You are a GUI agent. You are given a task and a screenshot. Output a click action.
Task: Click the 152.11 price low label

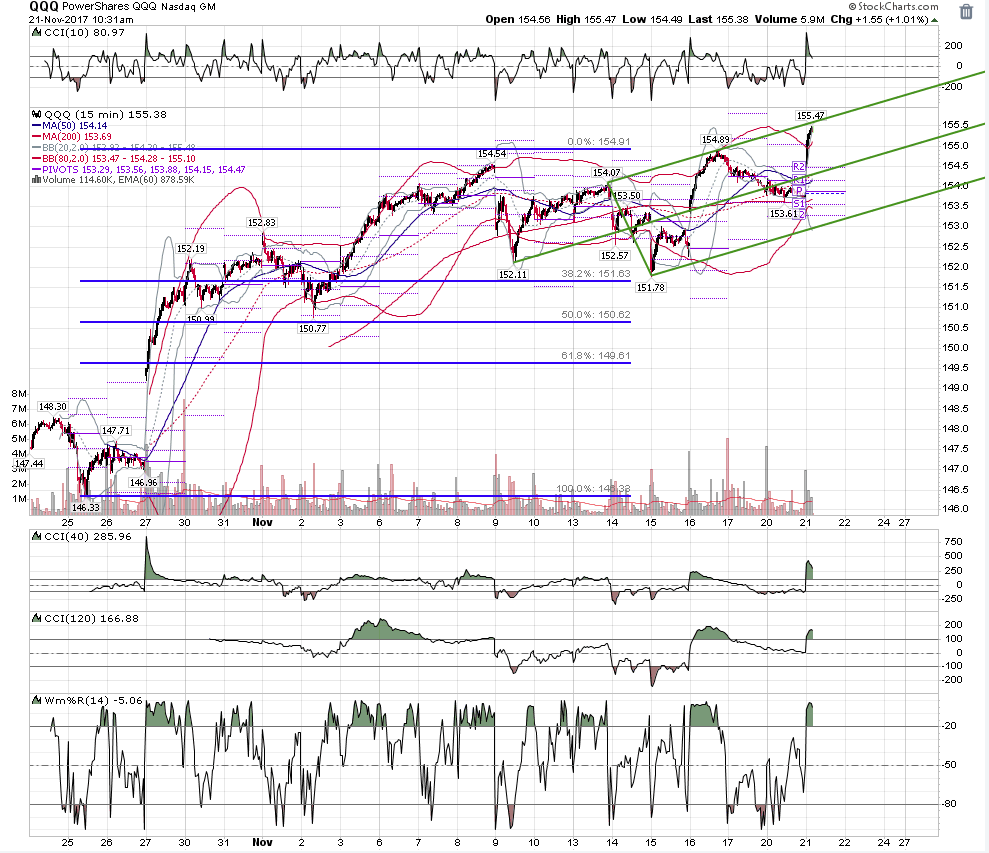click(x=512, y=274)
